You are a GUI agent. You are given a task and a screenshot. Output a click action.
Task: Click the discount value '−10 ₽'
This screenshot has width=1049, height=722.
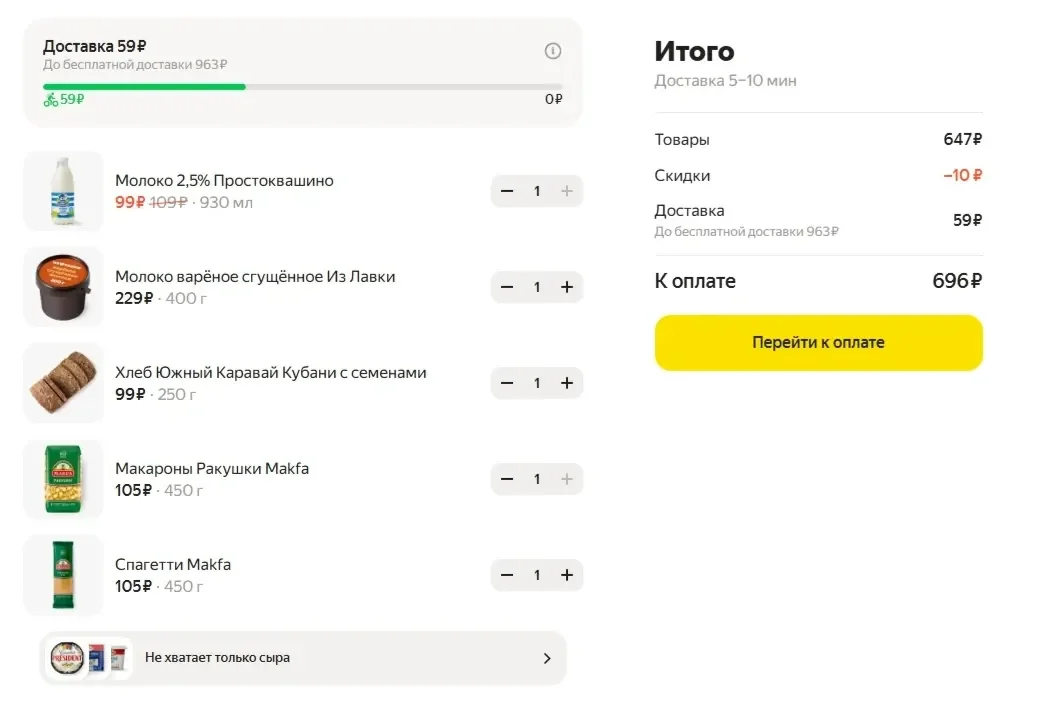coord(963,175)
